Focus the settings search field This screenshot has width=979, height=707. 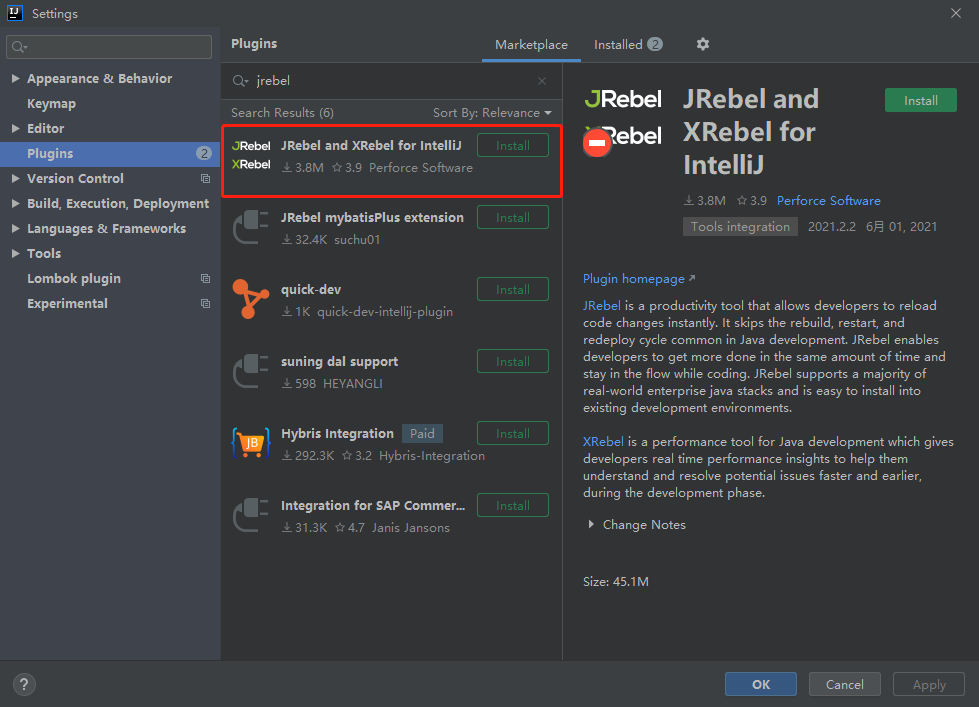point(109,47)
